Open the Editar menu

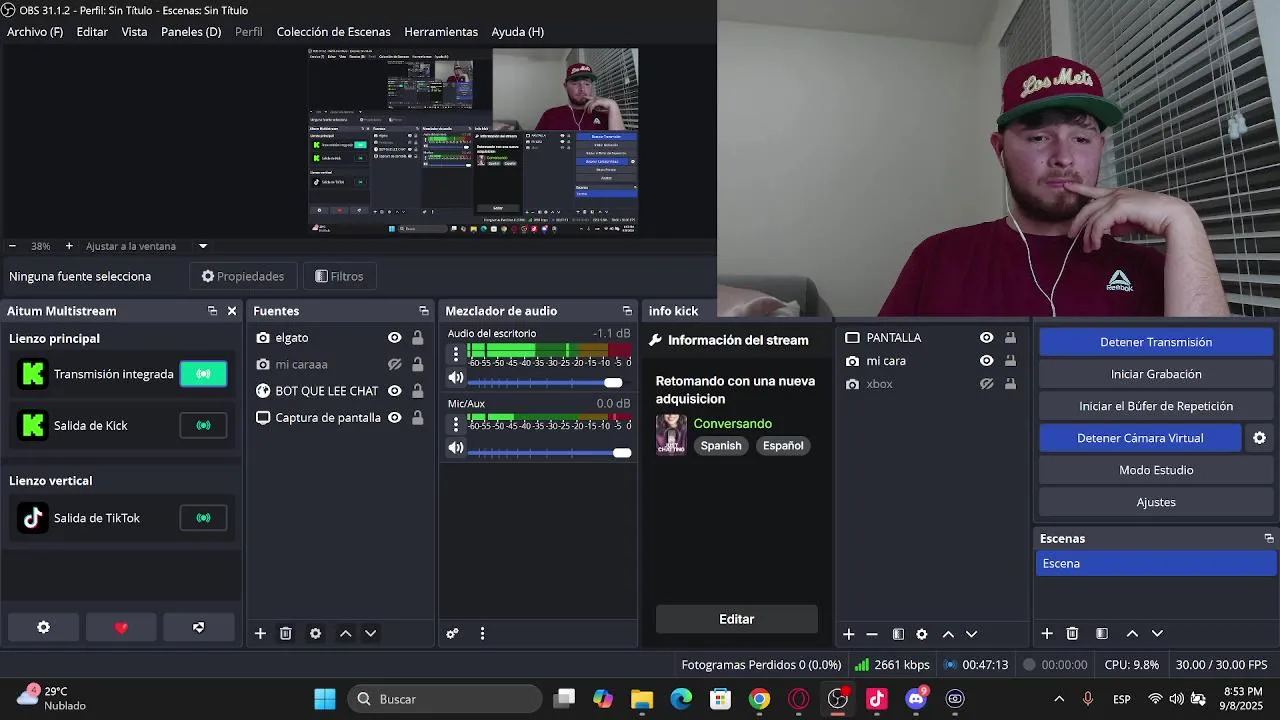click(92, 32)
